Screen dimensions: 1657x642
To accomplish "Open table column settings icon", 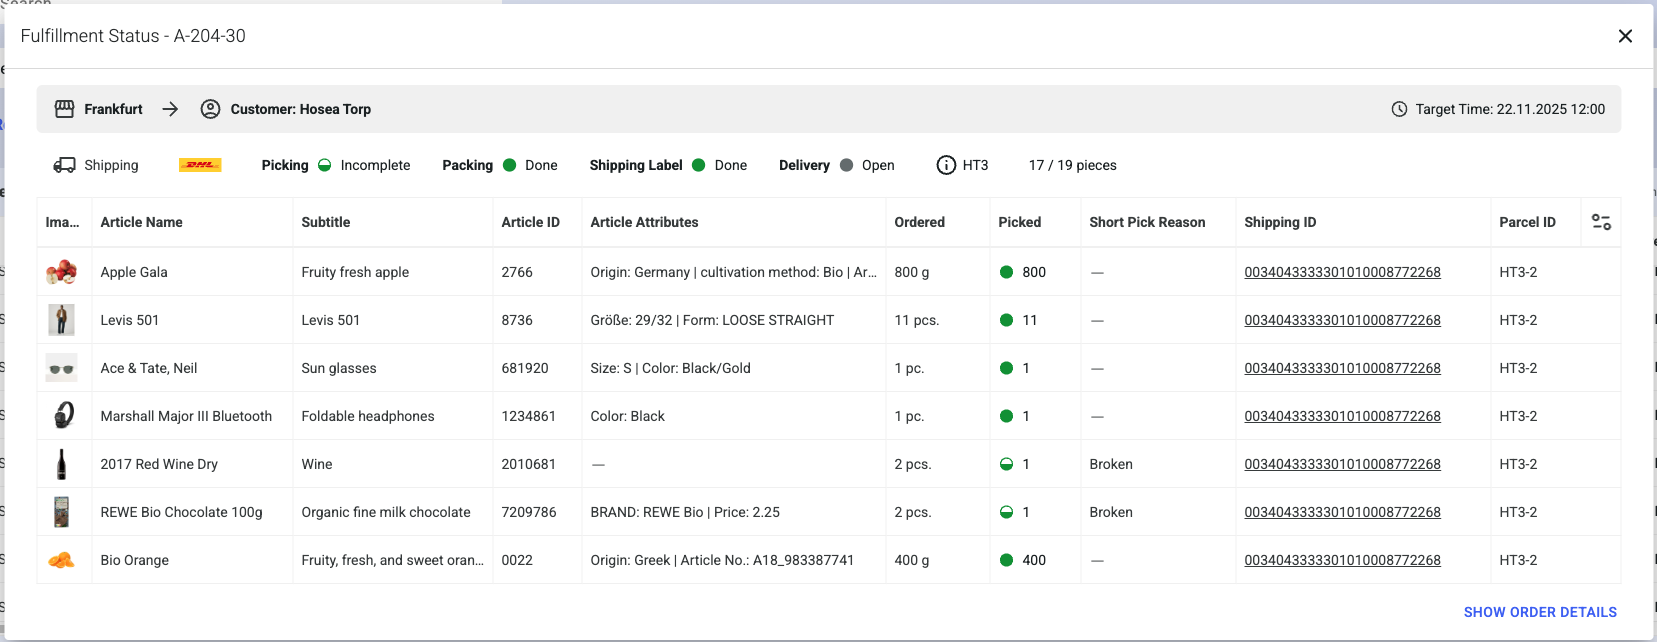I will (x=1601, y=222).
